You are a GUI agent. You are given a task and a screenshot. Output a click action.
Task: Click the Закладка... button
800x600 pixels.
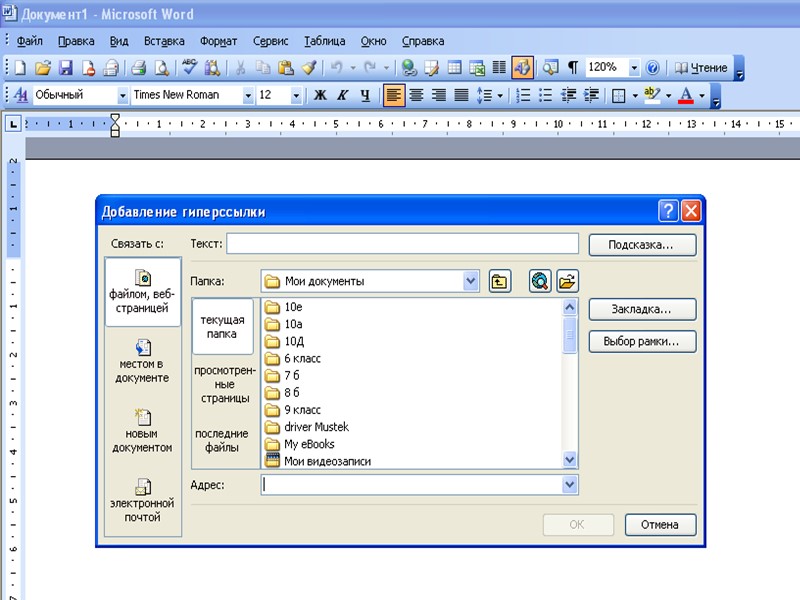click(x=642, y=309)
